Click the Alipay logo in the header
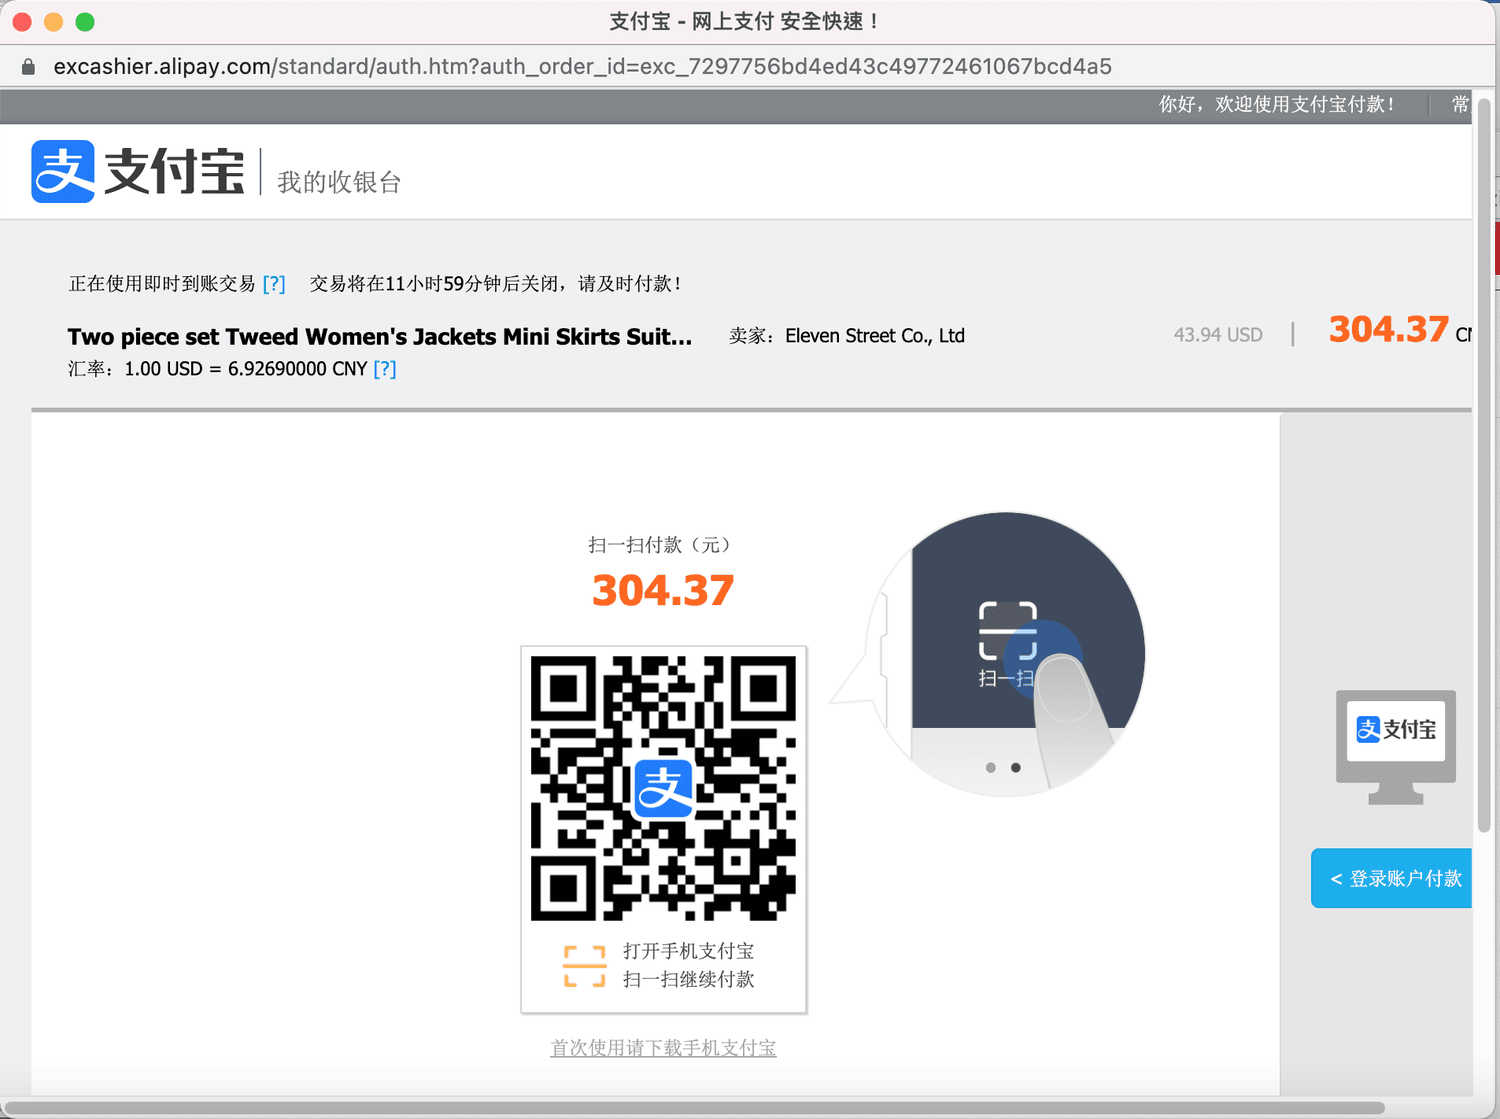Viewport: 1500px width, 1119px height. pos(138,172)
